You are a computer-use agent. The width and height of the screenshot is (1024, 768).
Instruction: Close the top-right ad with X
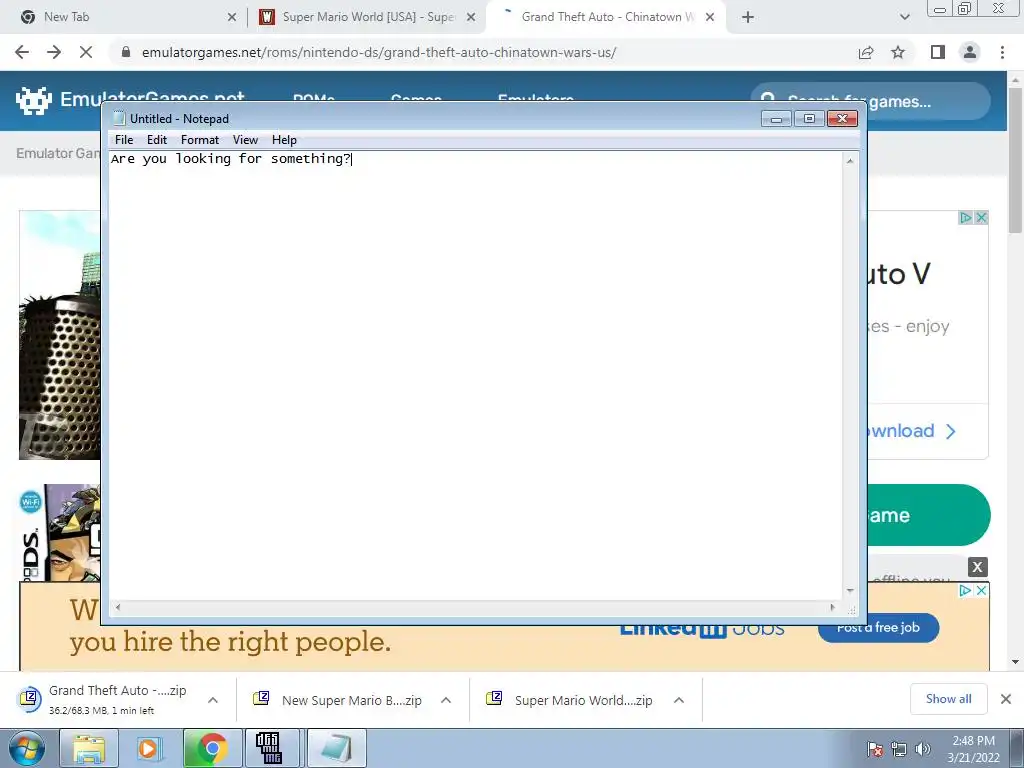tap(981, 217)
